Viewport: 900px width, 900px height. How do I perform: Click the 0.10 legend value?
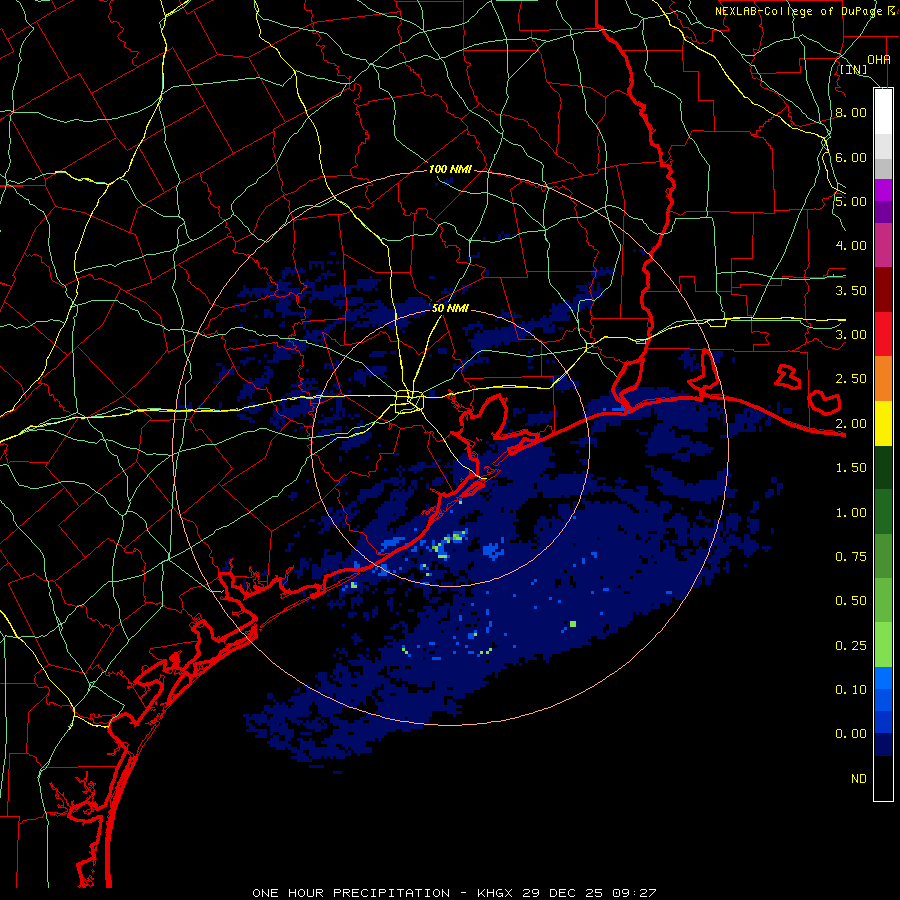click(851, 690)
